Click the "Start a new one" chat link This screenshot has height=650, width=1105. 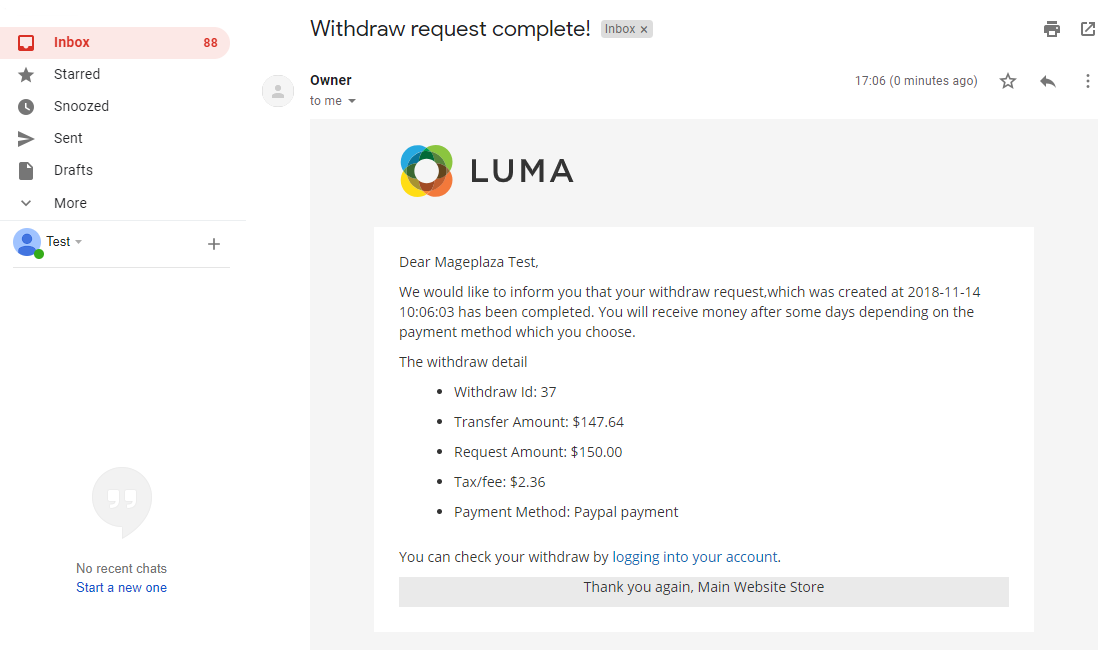(121, 588)
